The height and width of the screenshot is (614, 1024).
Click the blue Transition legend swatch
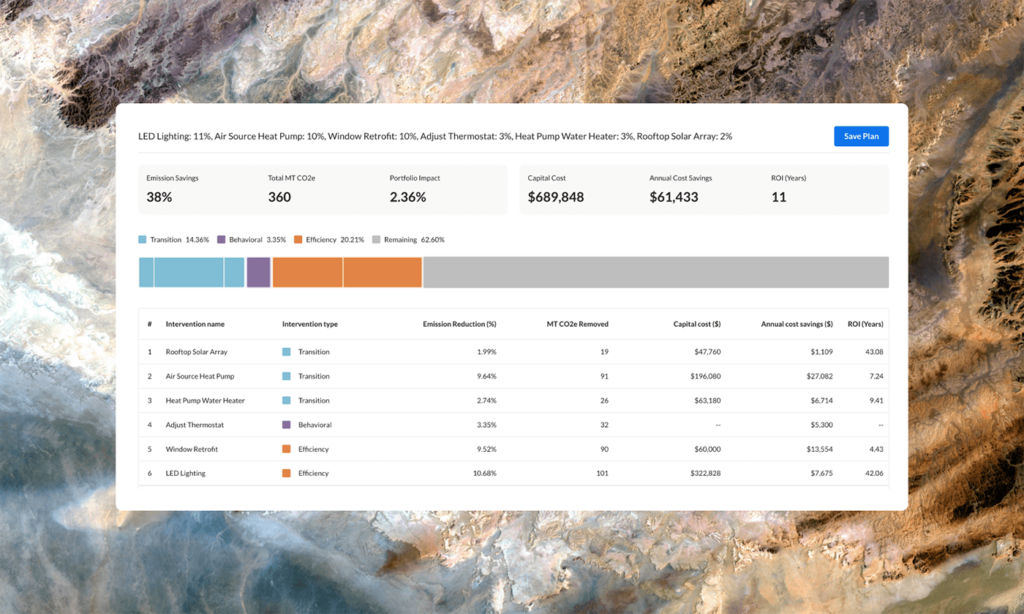(143, 240)
